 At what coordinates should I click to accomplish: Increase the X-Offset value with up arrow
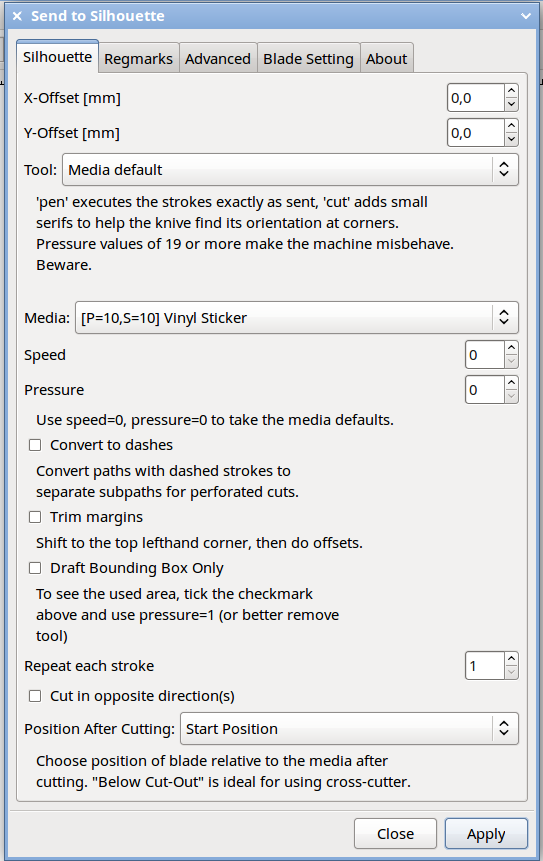click(511, 91)
